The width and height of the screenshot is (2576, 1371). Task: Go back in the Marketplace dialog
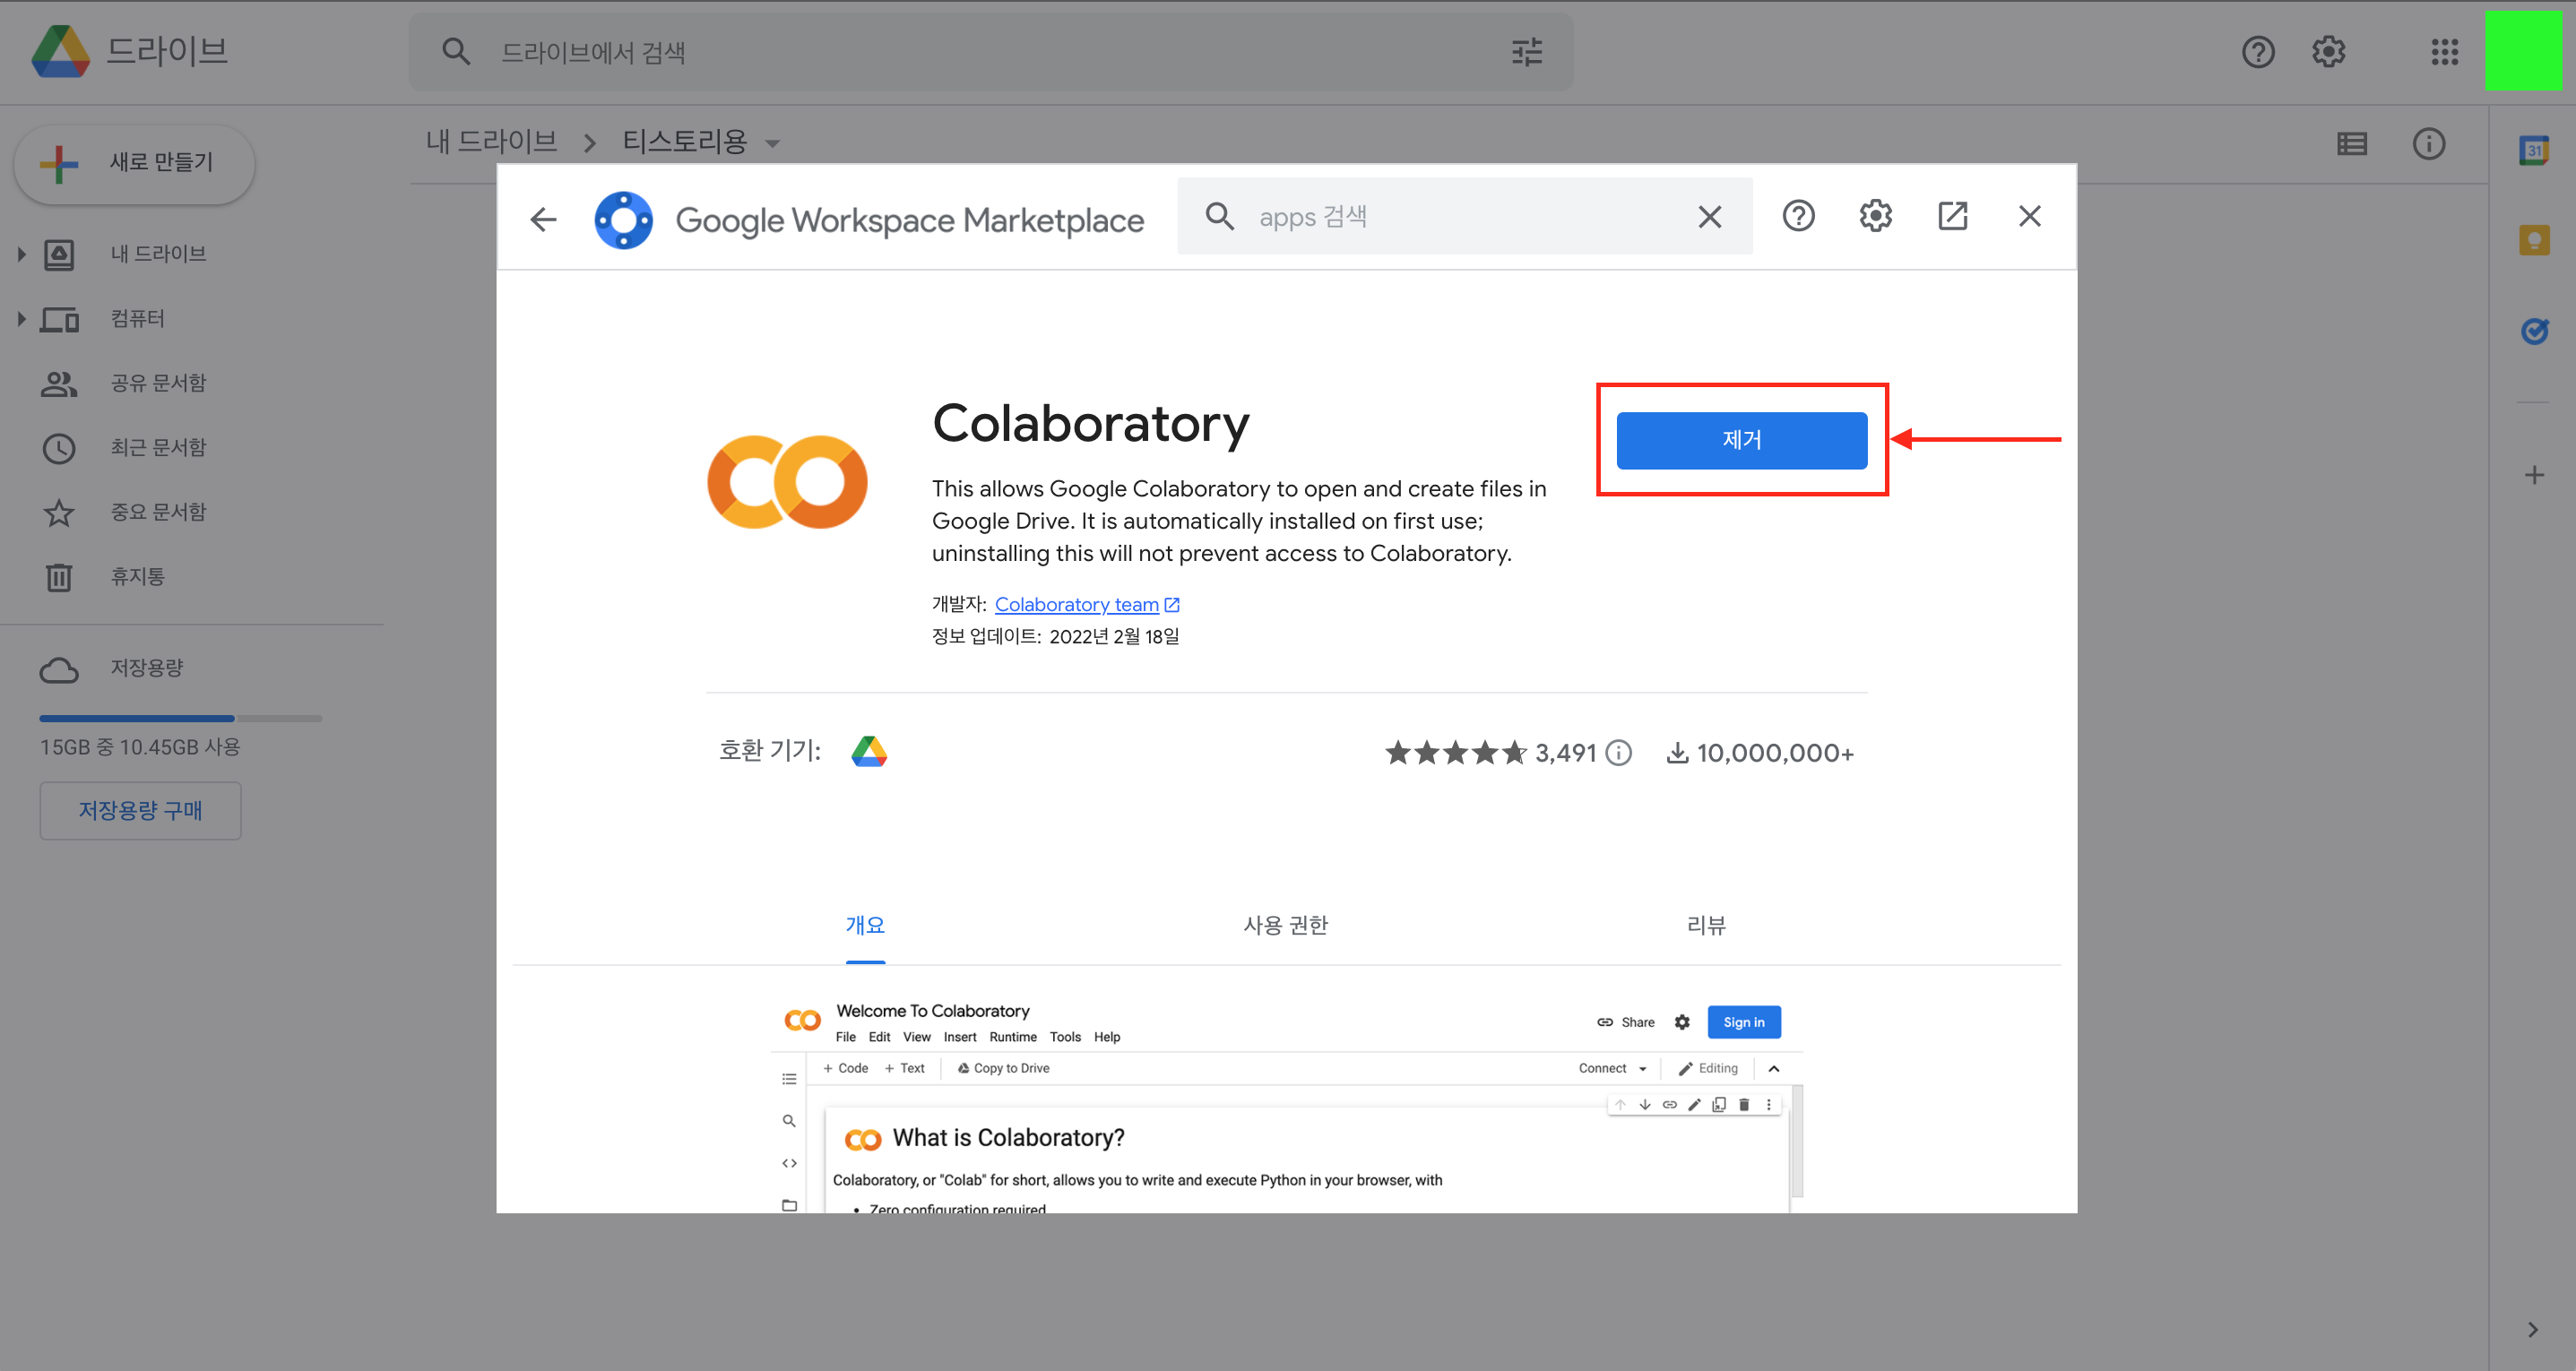click(543, 219)
